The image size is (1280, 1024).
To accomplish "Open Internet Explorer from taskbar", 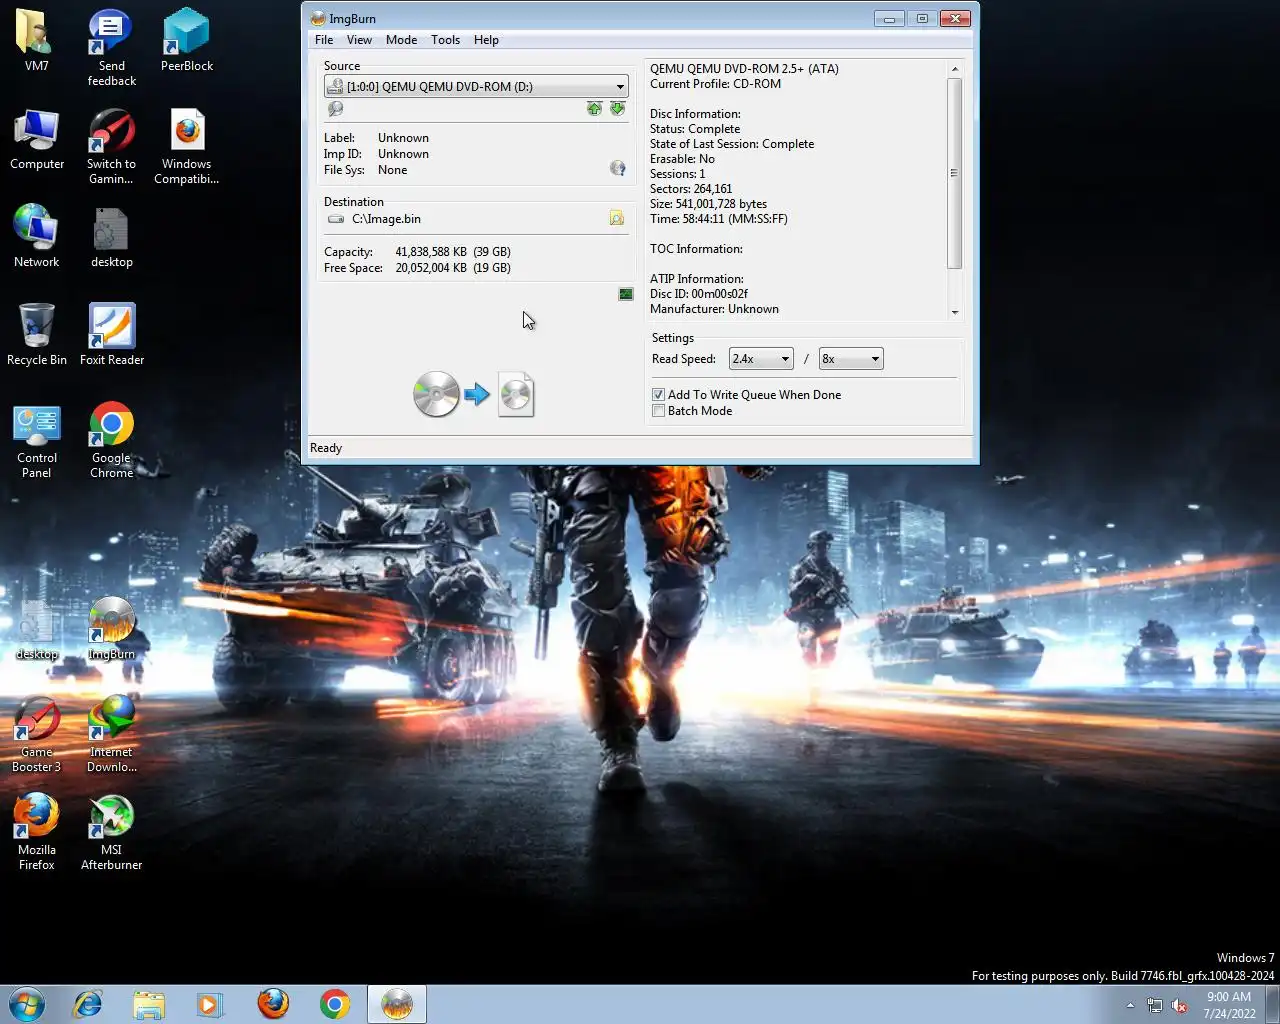I will coord(88,1004).
